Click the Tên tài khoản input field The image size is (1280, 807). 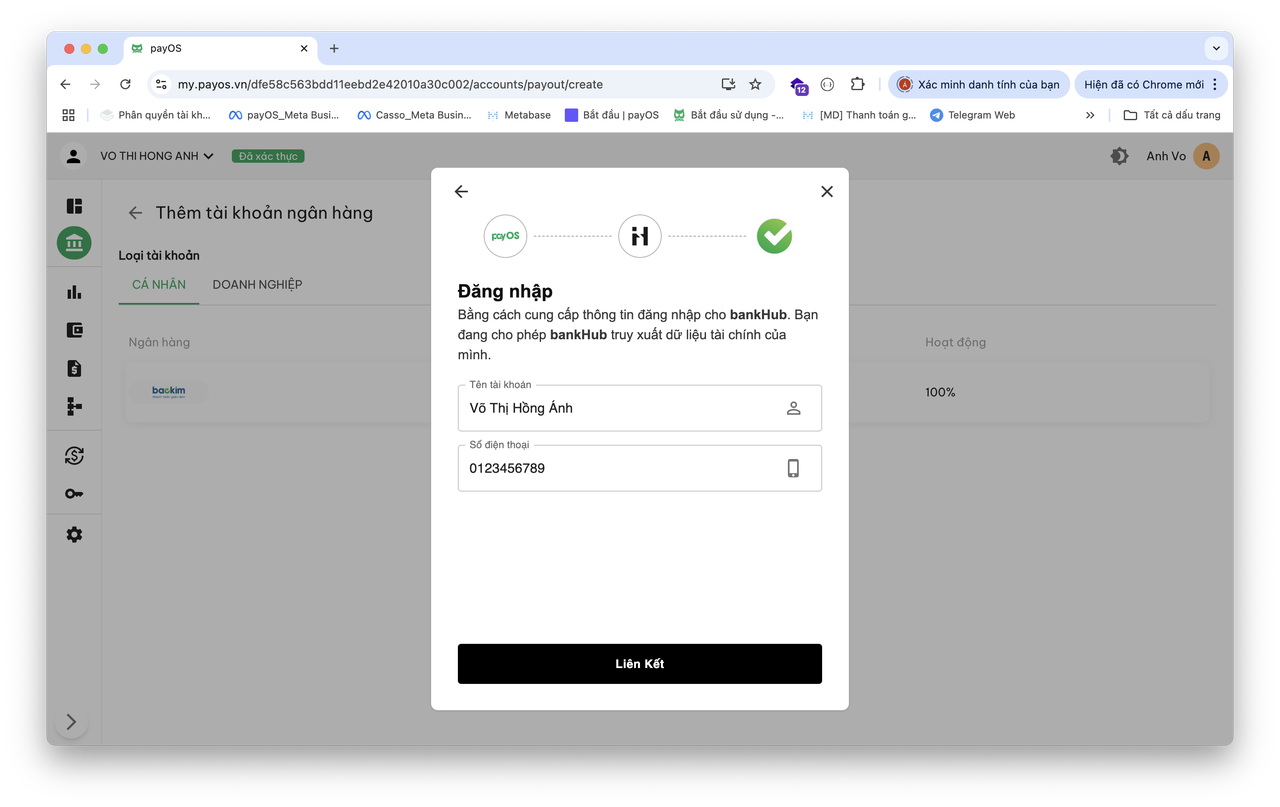click(x=640, y=408)
